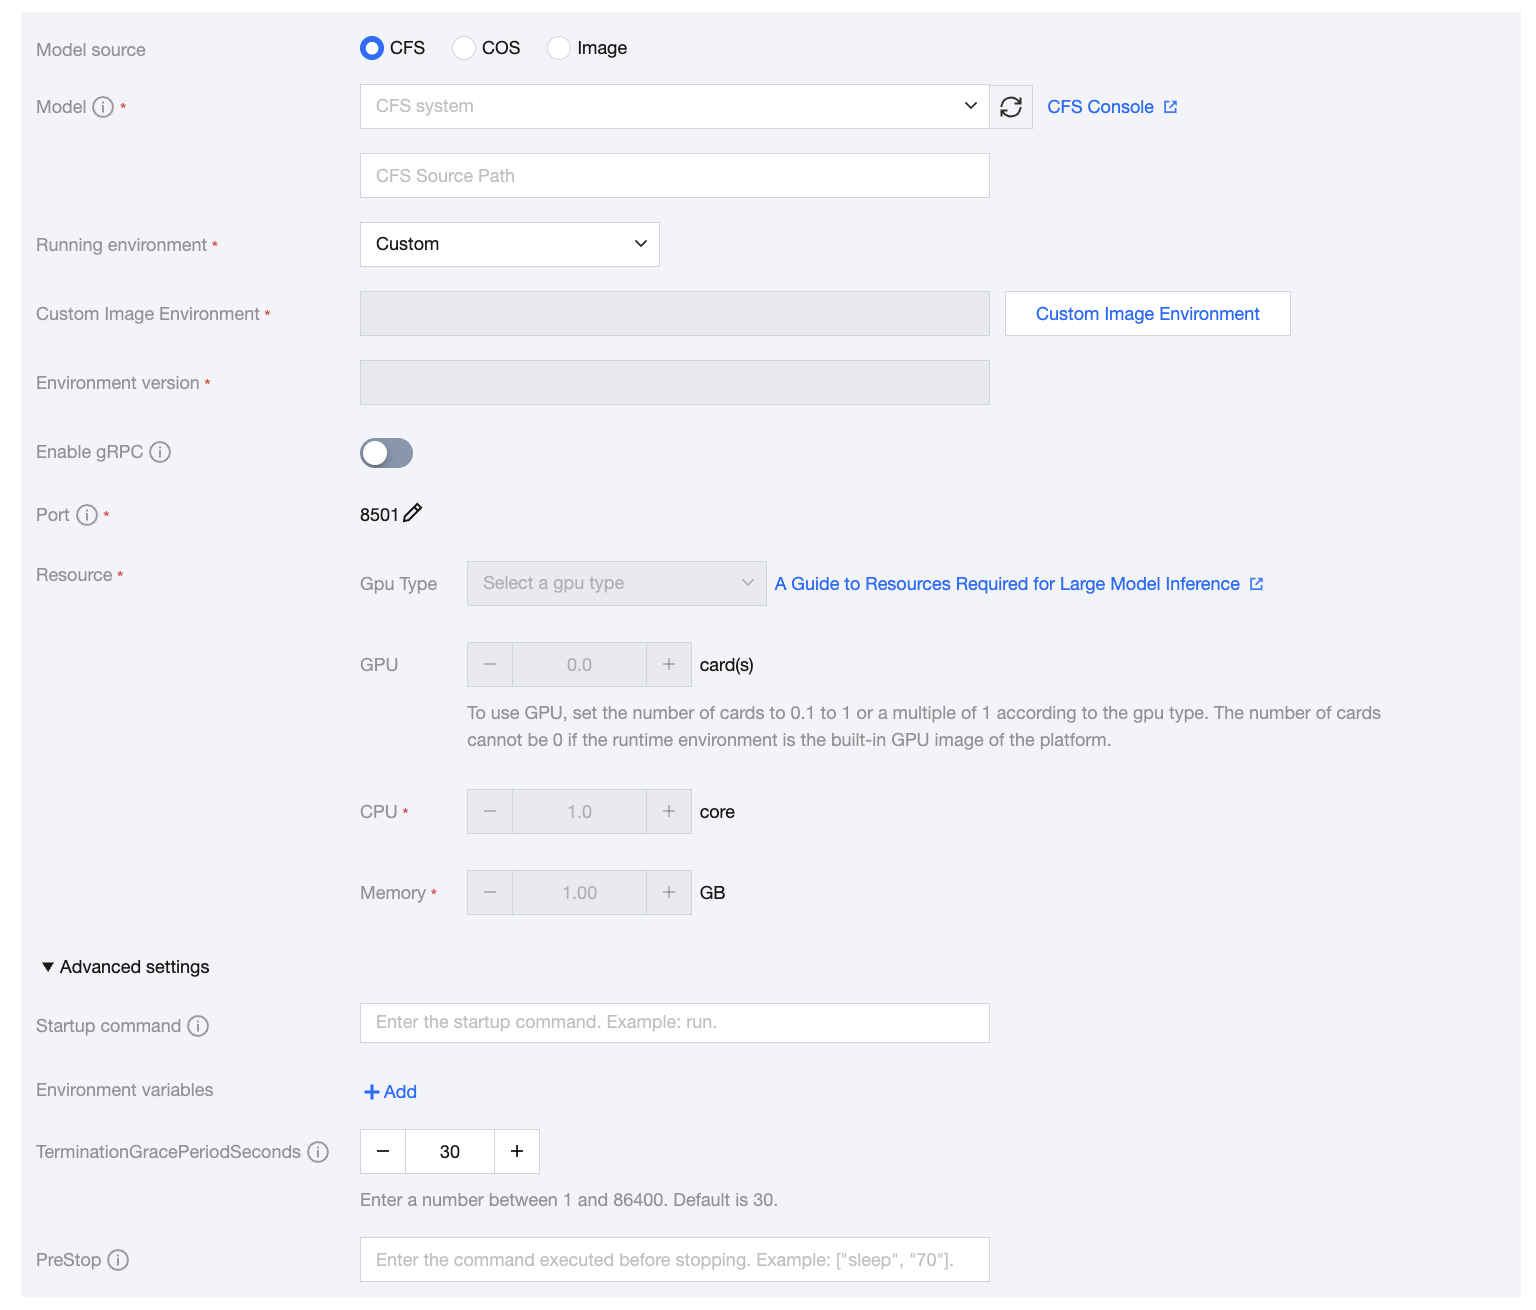The width and height of the screenshot is (1536, 1310).
Task: Increase termination grace period with plus
Action: (517, 1152)
